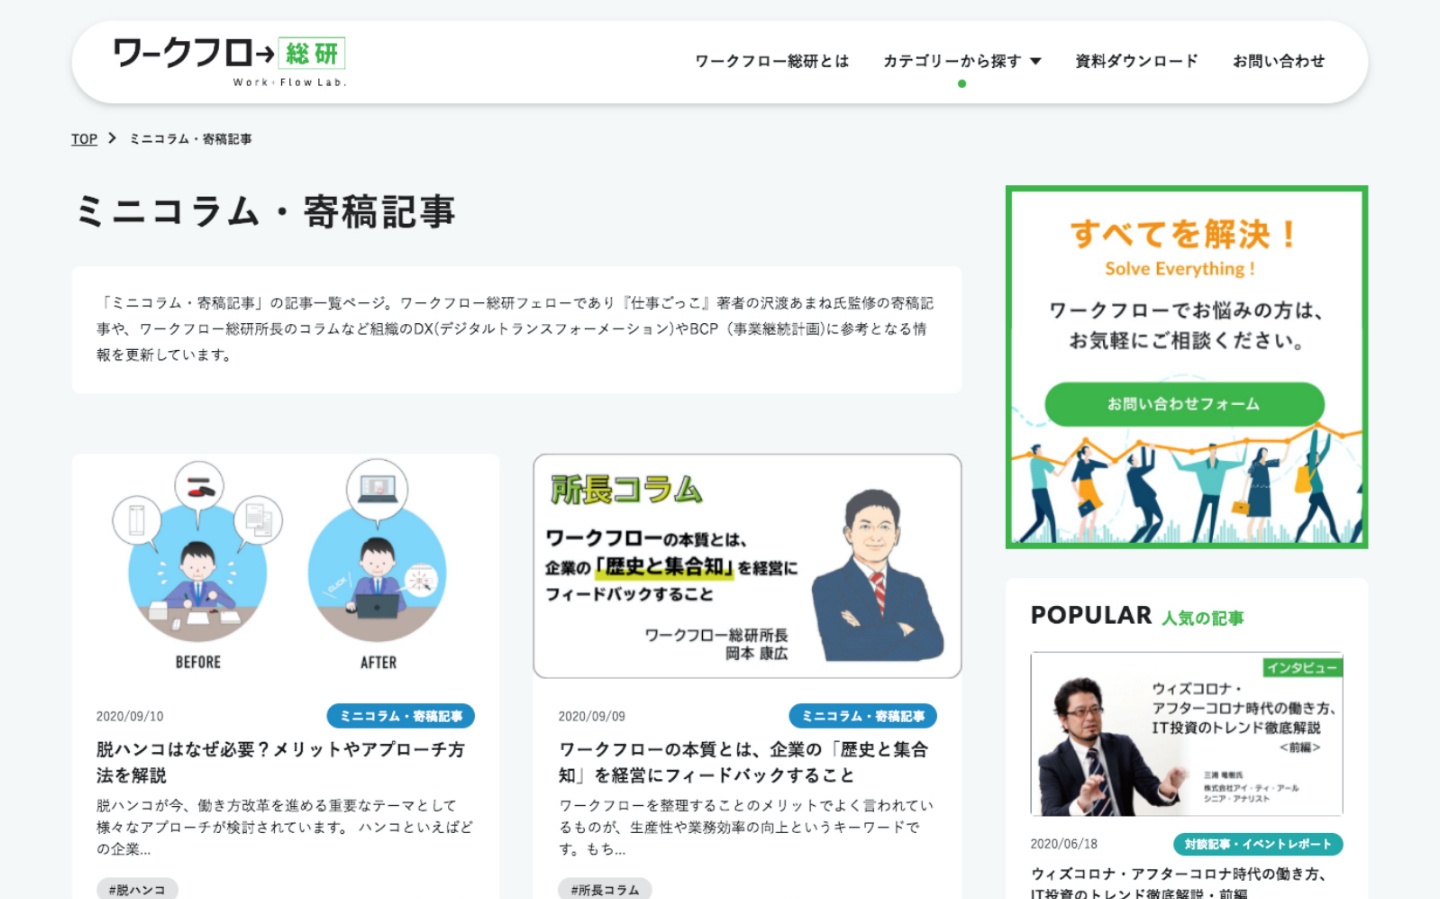
Task: Select the date 2020/09/10
Action: [130, 716]
